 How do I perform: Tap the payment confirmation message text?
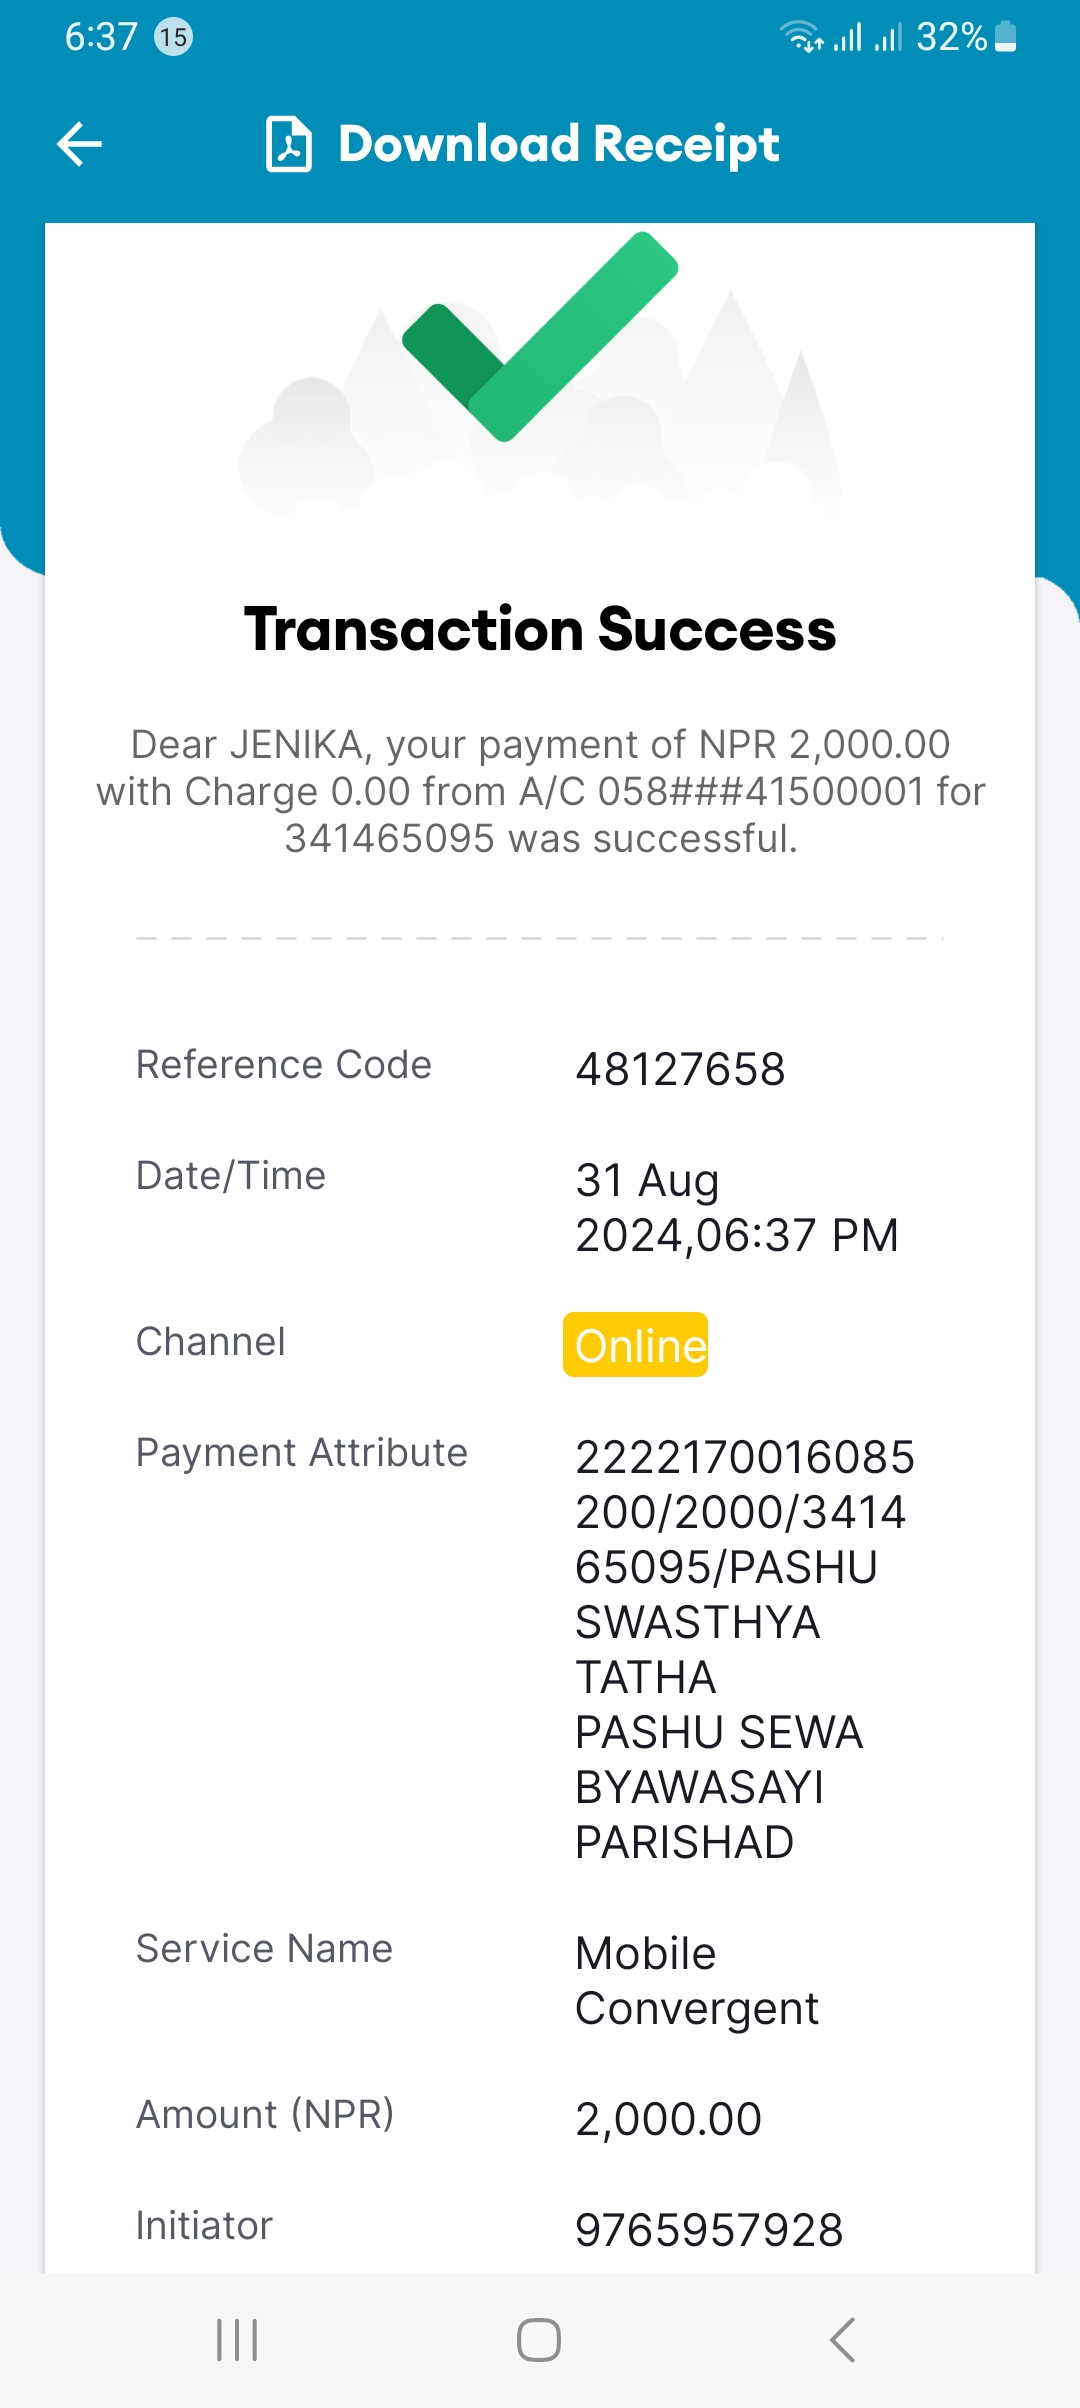(540, 791)
